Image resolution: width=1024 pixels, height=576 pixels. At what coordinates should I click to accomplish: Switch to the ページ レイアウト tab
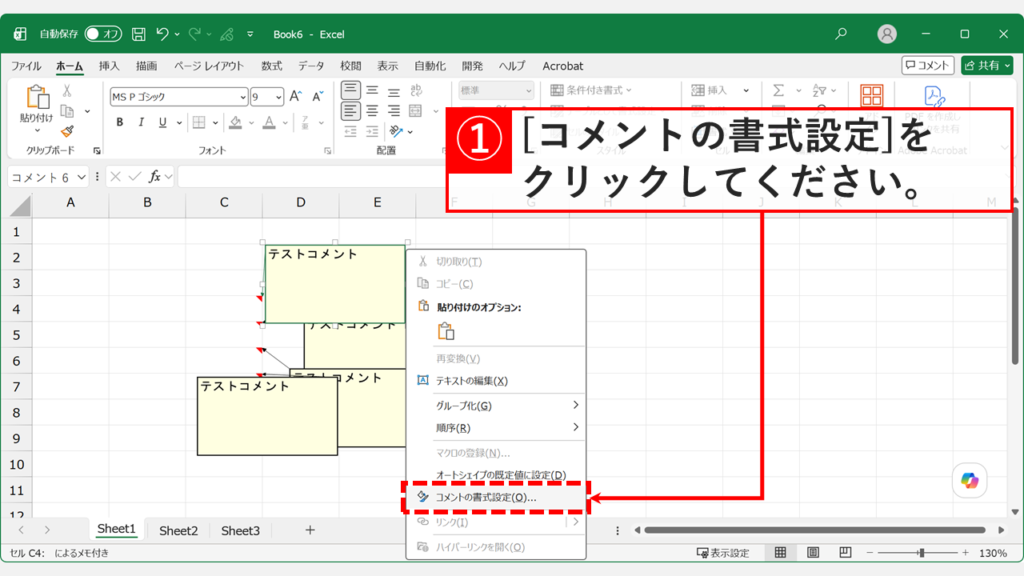point(208,66)
